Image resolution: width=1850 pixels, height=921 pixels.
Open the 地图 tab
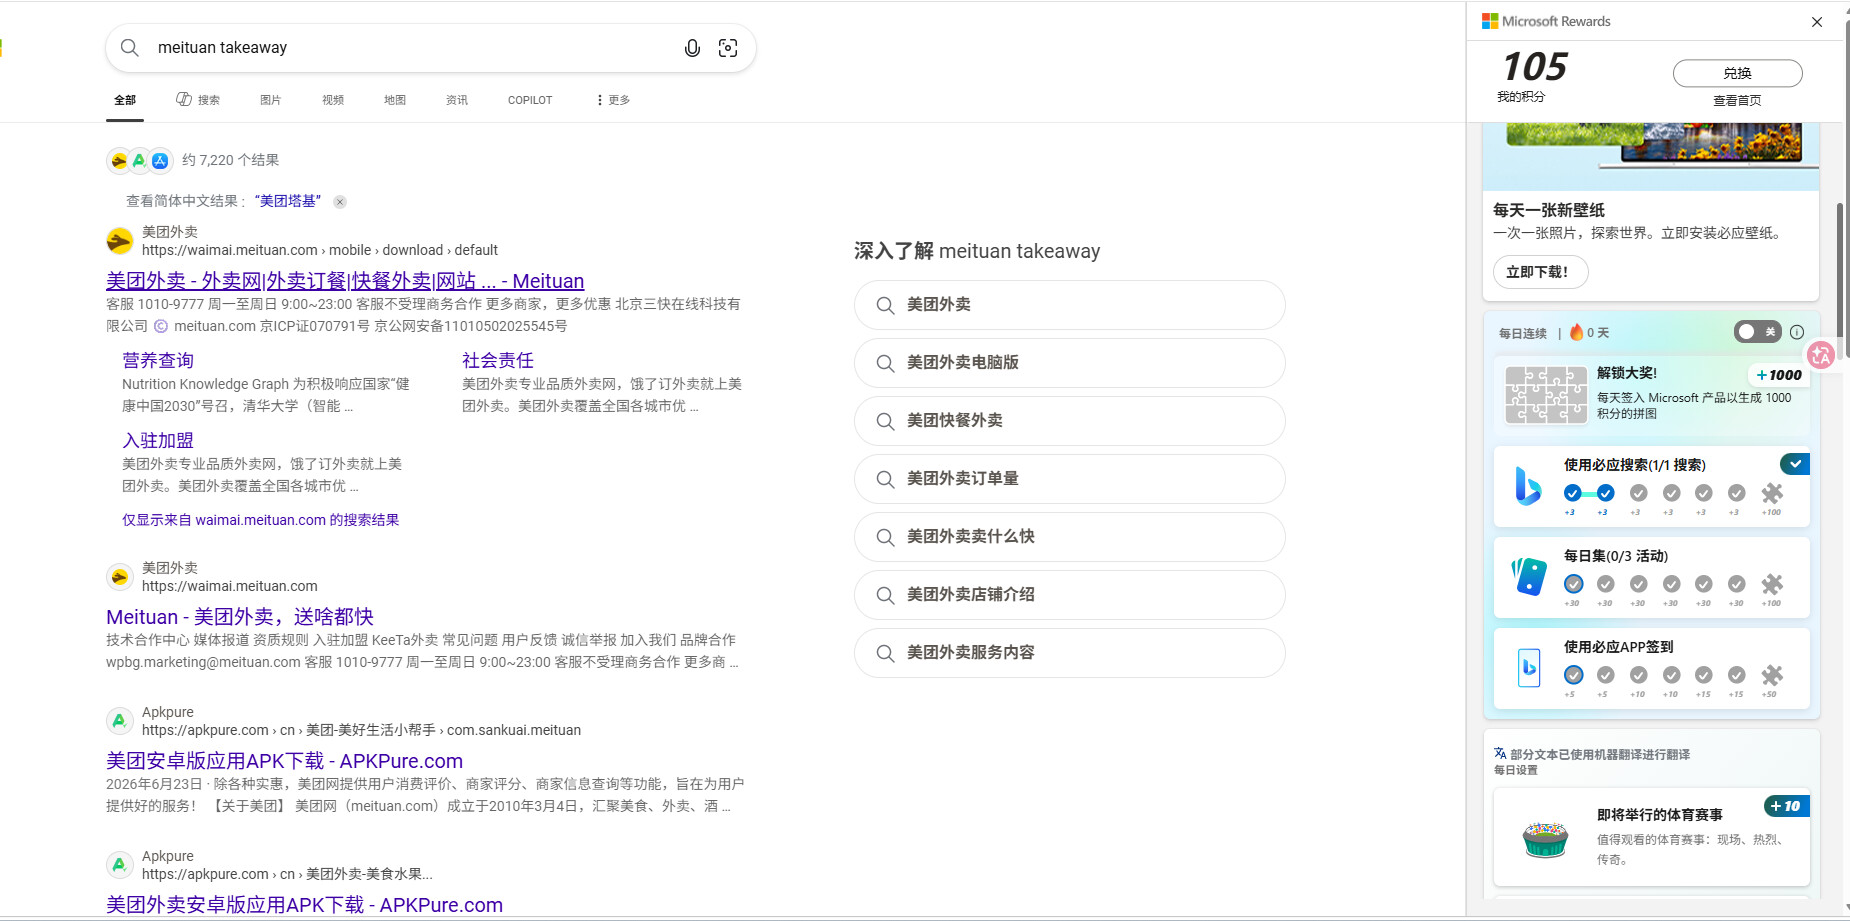tap(395, 100)
